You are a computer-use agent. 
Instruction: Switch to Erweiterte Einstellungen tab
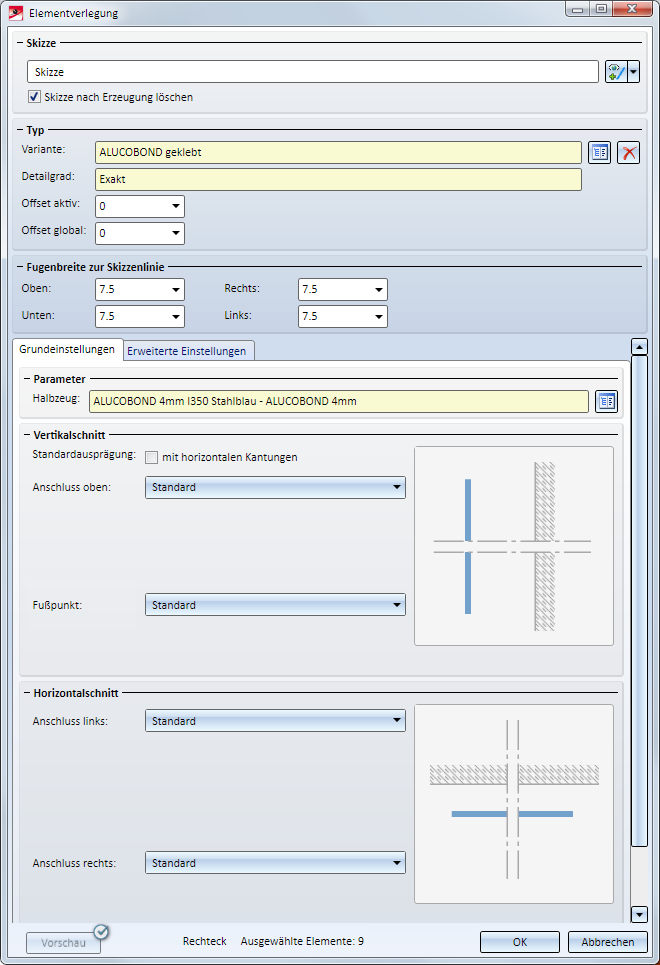point(187,351)
